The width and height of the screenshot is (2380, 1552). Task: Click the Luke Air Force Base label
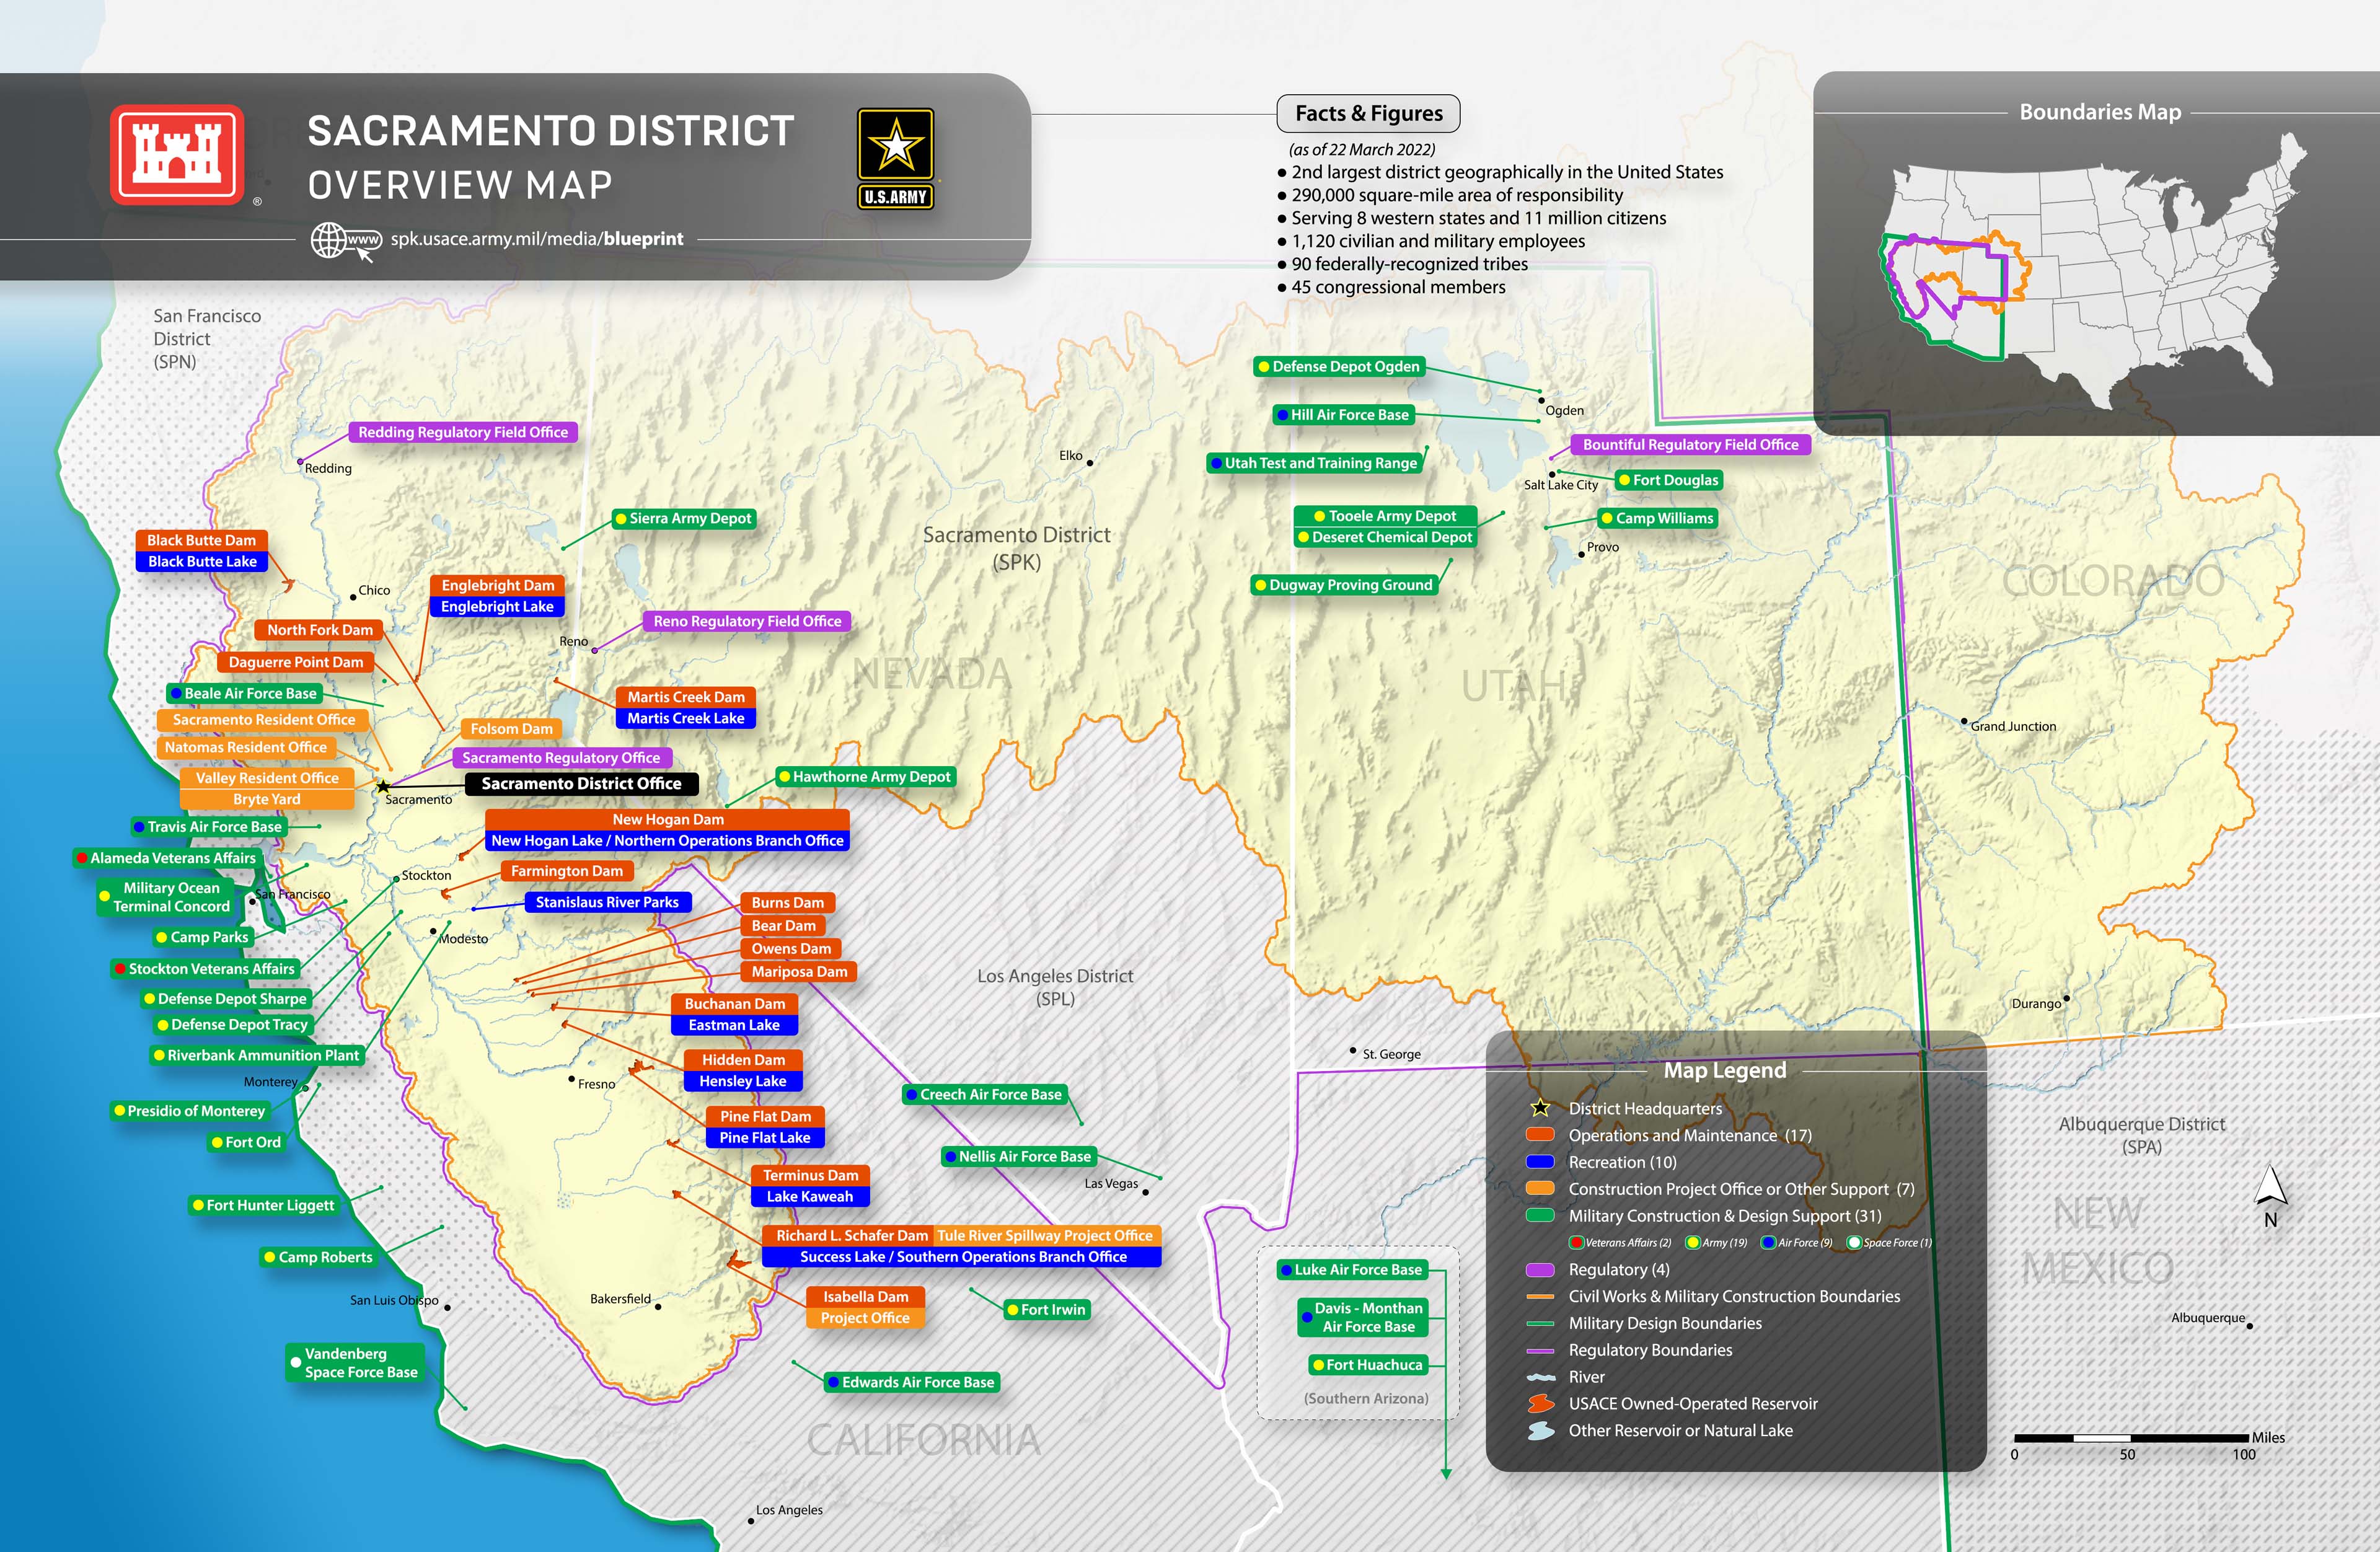pos(1353,1270)
